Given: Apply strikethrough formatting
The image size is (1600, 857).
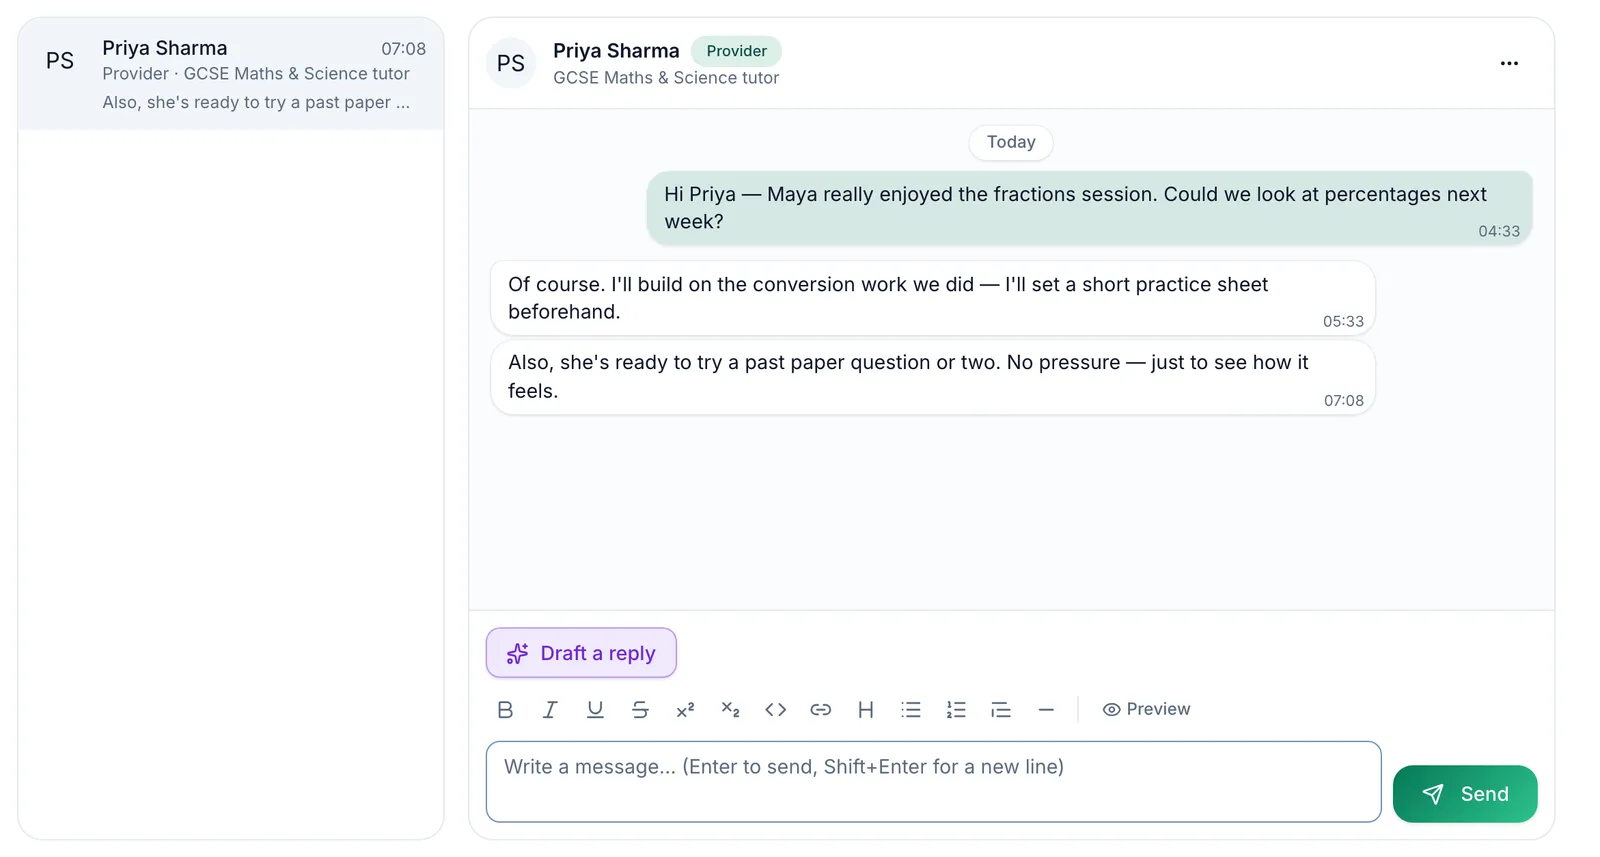Looking at the screenshot, I should (640, 709).
